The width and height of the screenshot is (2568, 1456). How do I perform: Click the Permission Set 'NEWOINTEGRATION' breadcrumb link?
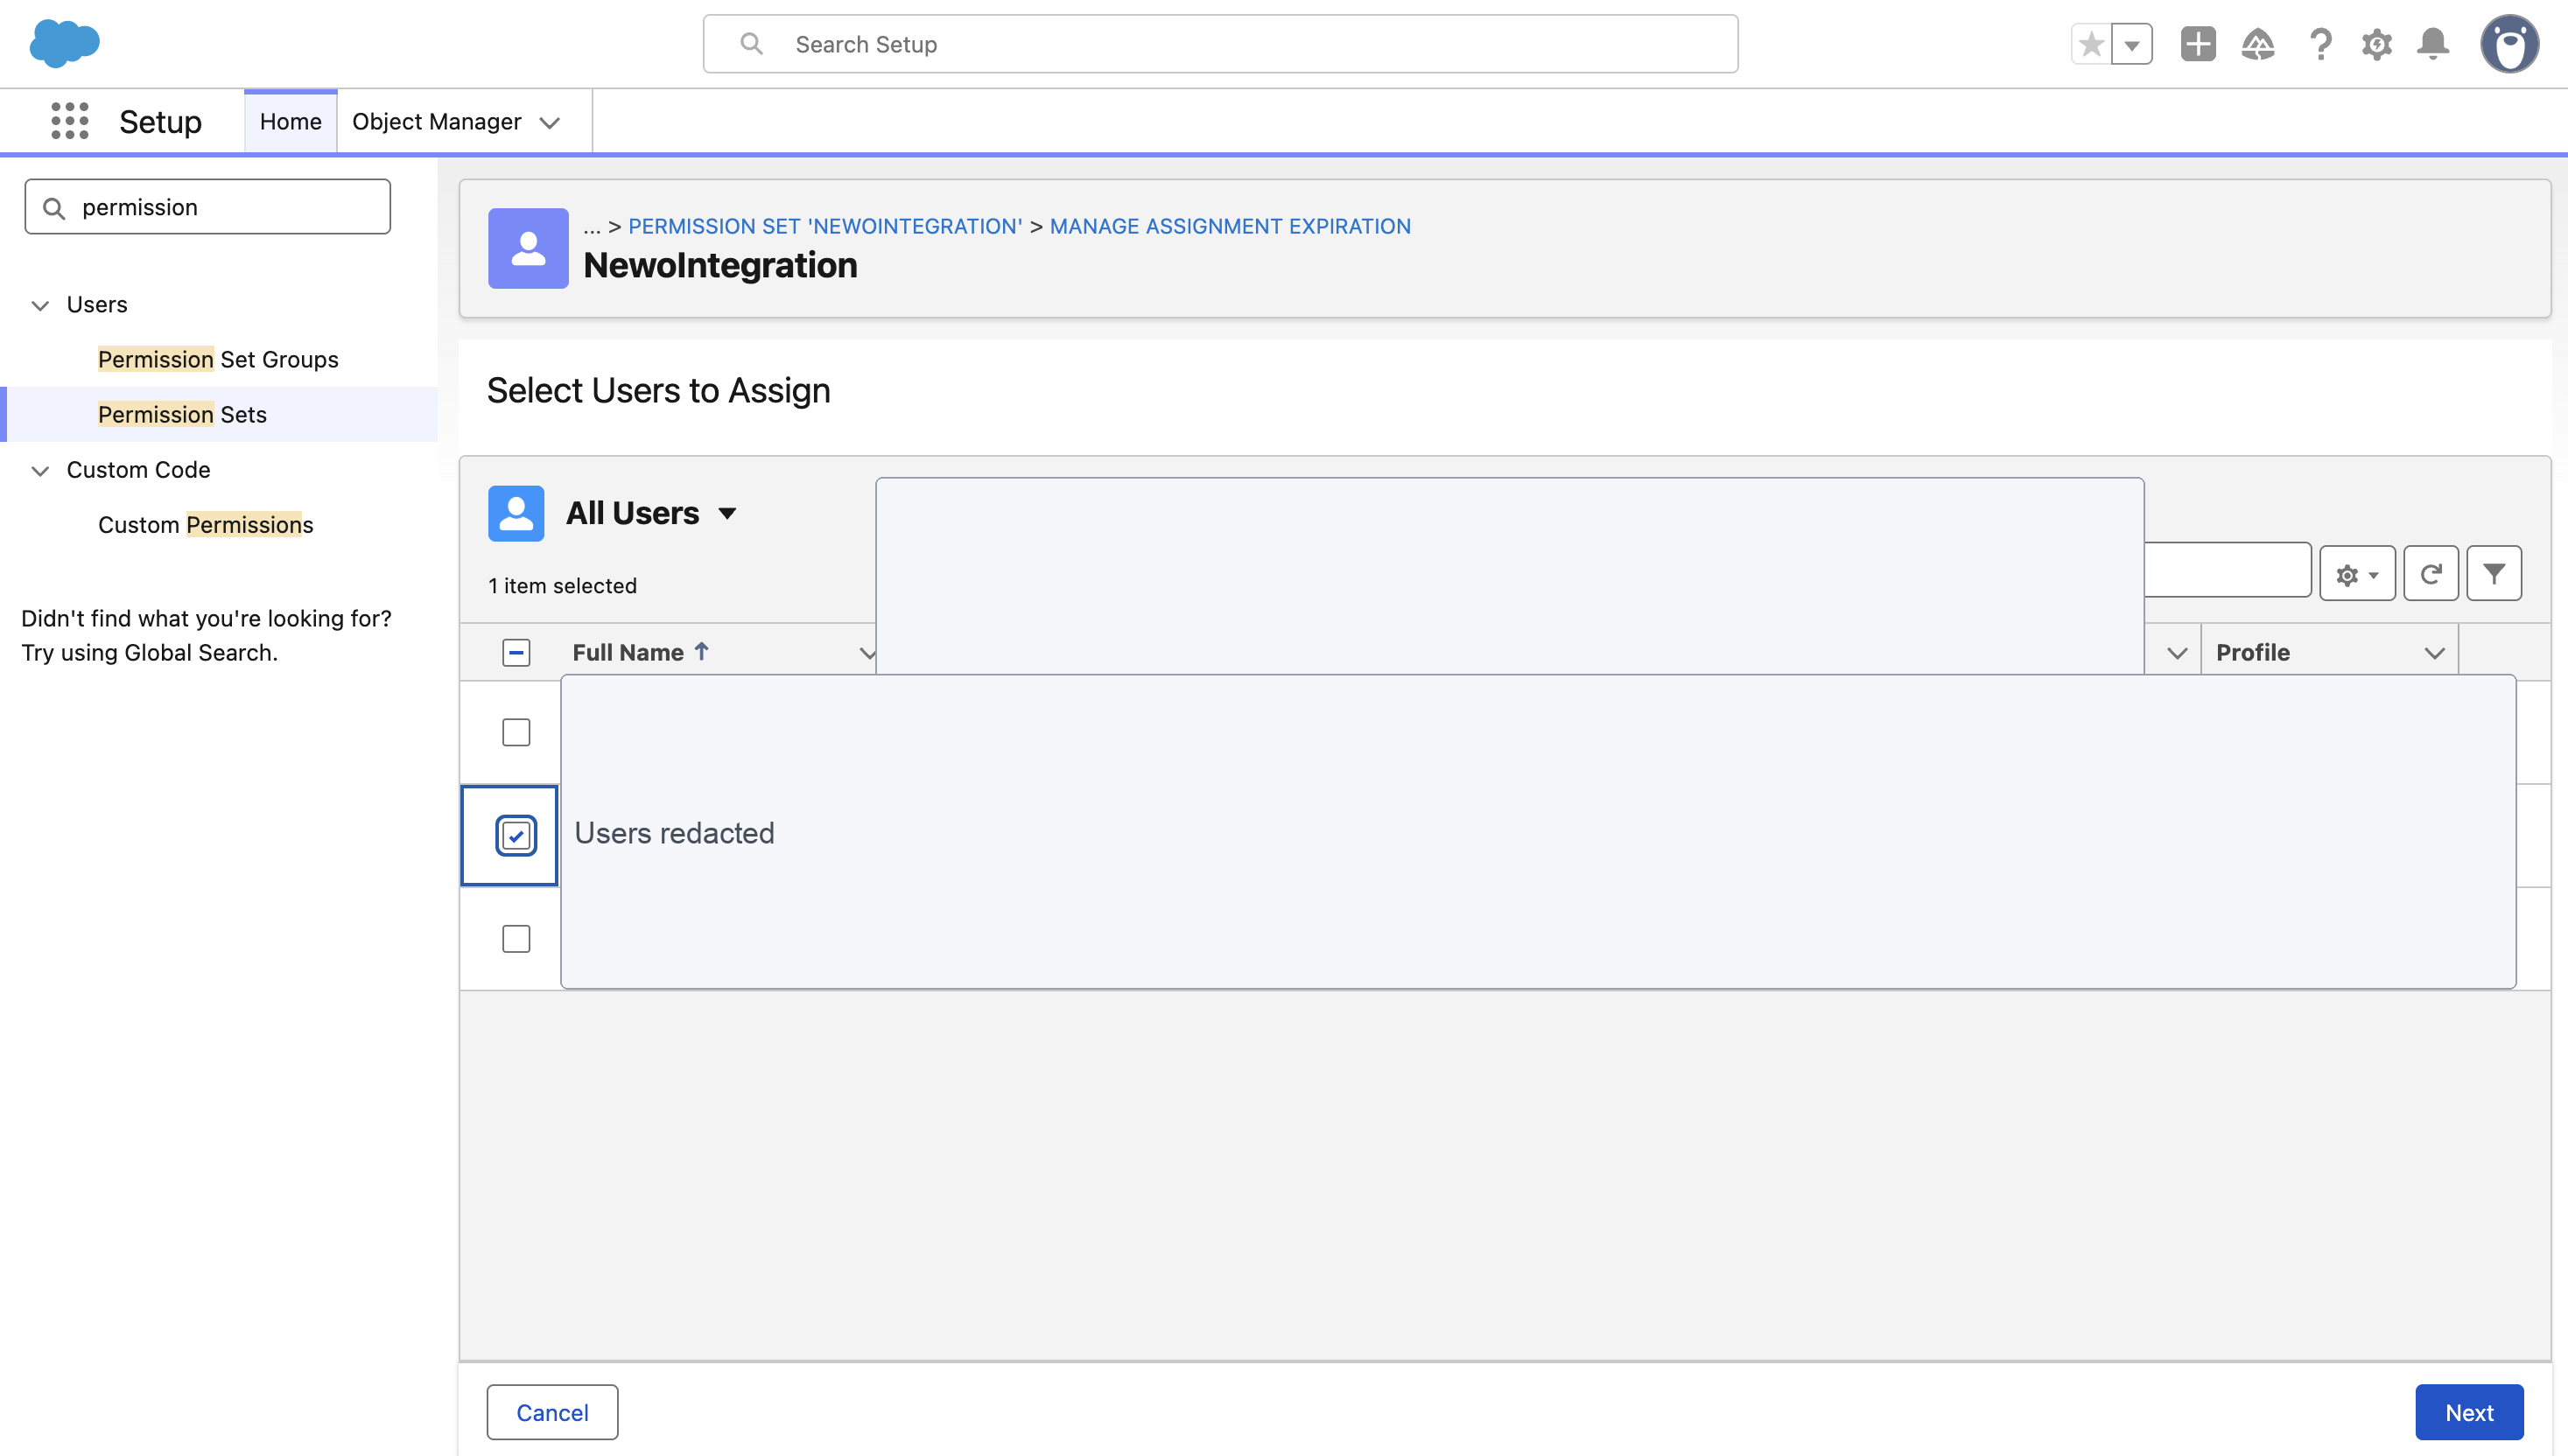coord(825,226)
